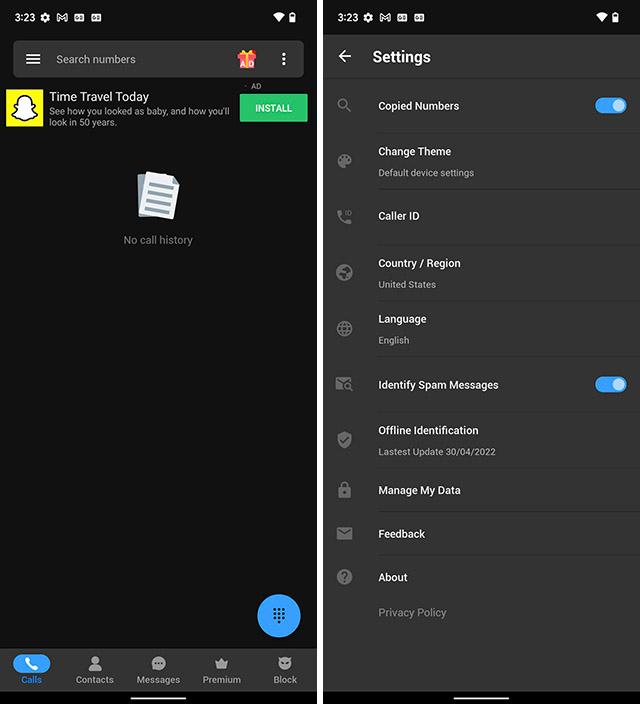640x704 pixels.
Task: Open Country / Region setting
Action: pyautogui.click(x=481, y=273)
